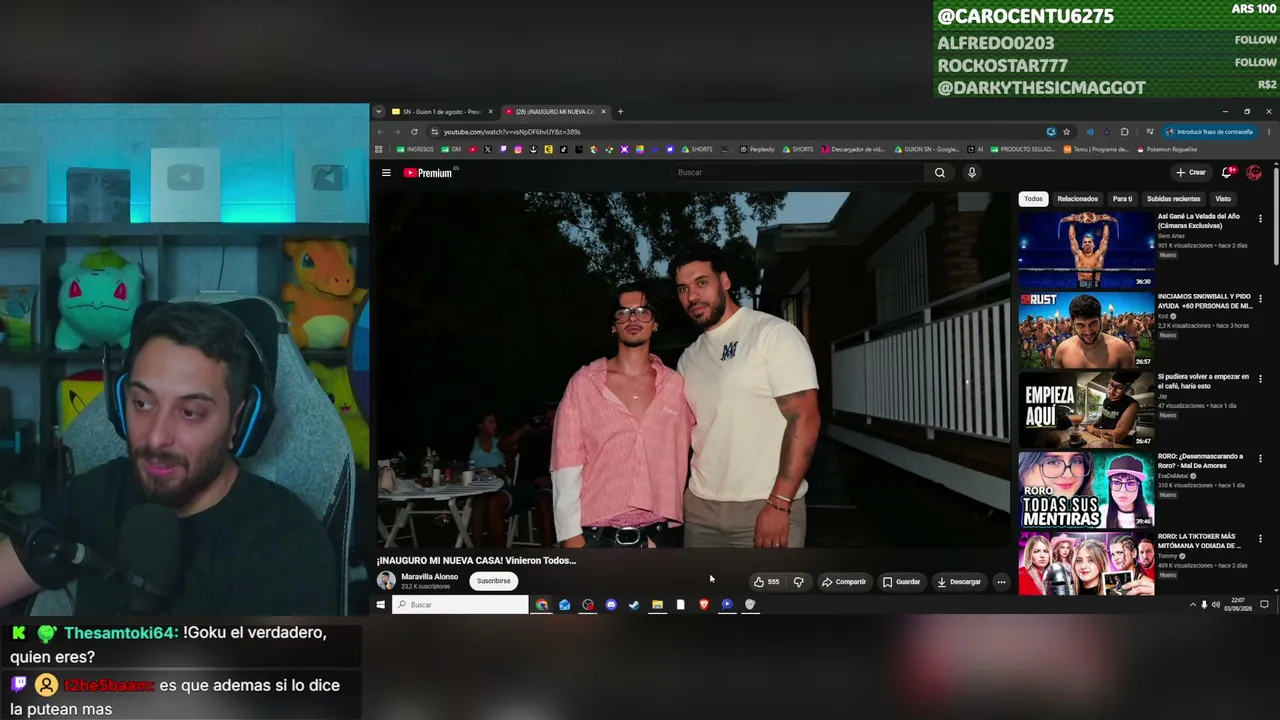Screen dimensions: 1280x720
Task: Open Brave browser from the taskbar
Action: (703, 605)
